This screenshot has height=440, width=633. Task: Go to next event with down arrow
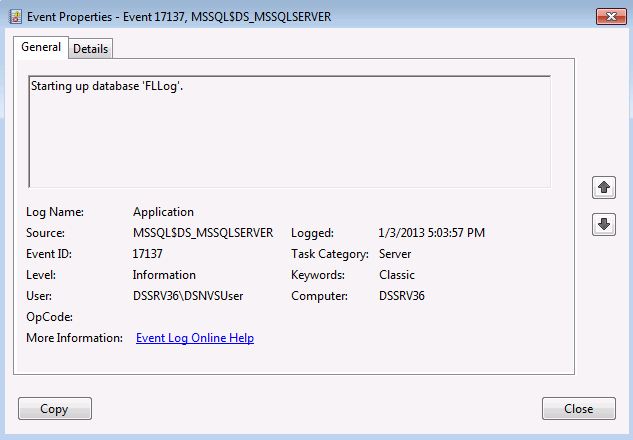click(x=603, y=224)
